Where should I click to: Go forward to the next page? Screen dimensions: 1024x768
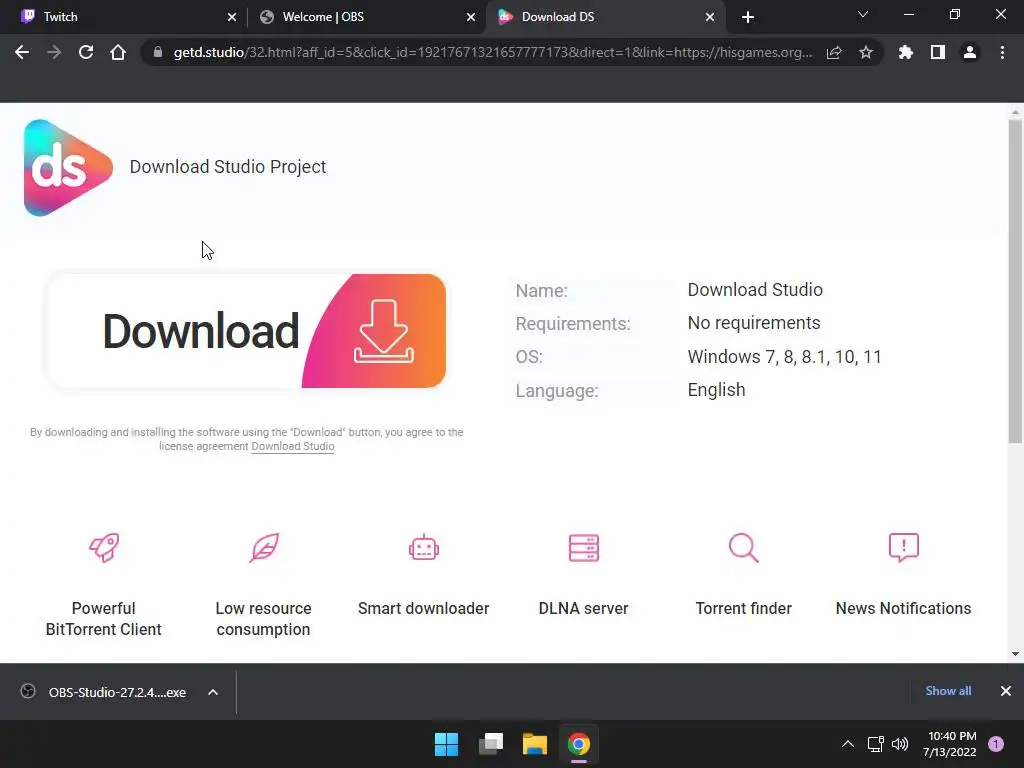[x=54, y=52]
